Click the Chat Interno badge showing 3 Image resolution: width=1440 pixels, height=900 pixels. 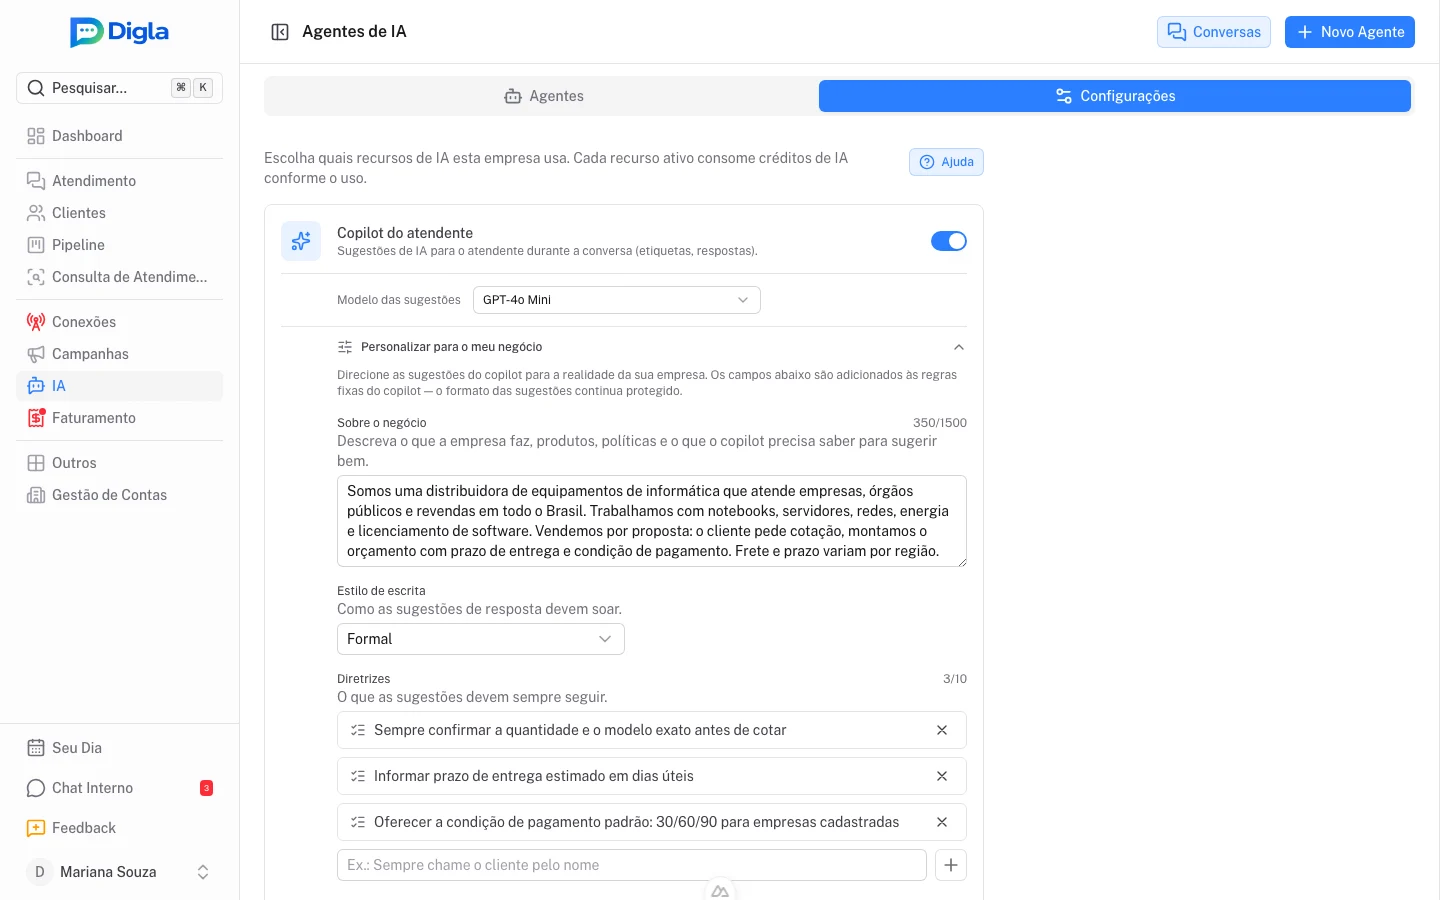coord(206,788)
